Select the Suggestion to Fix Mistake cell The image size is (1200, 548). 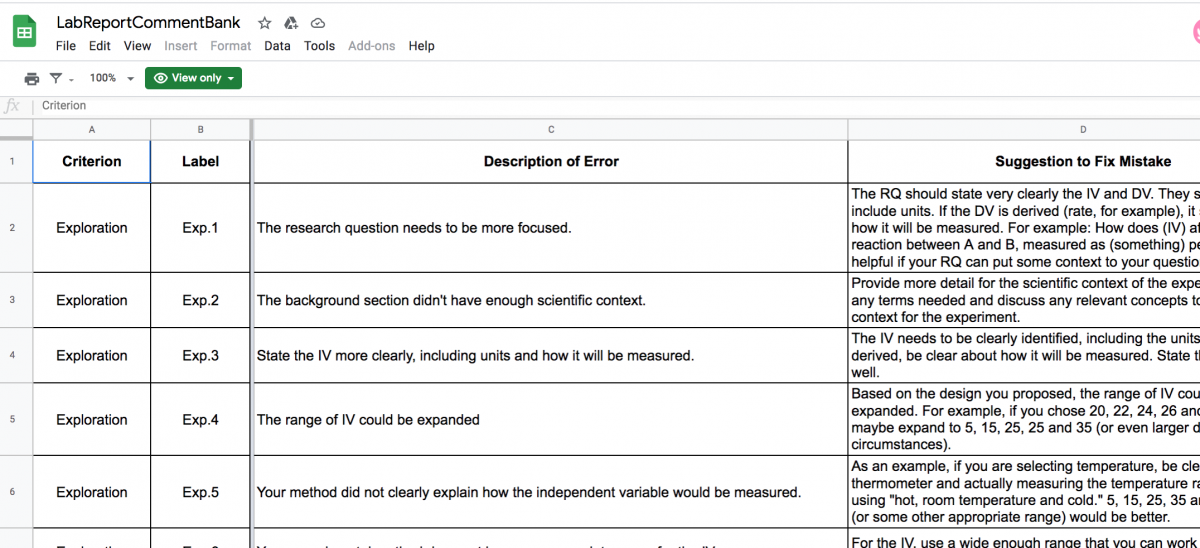pos(1024,162)
